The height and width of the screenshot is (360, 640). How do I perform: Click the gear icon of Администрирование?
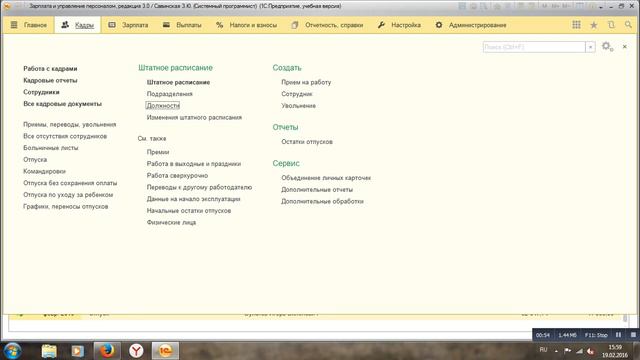click(439, 25)
